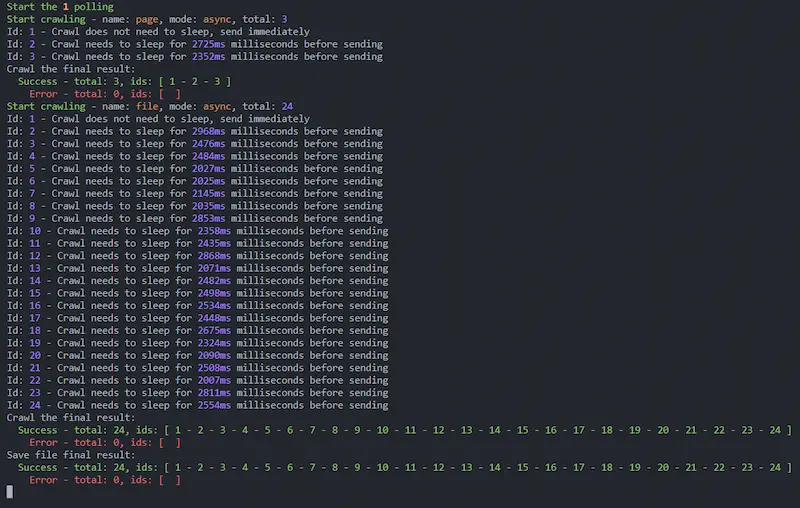Click the 'Save file final result:' line
The width and height of the screenshot is (800, 508).
[71, 455]
